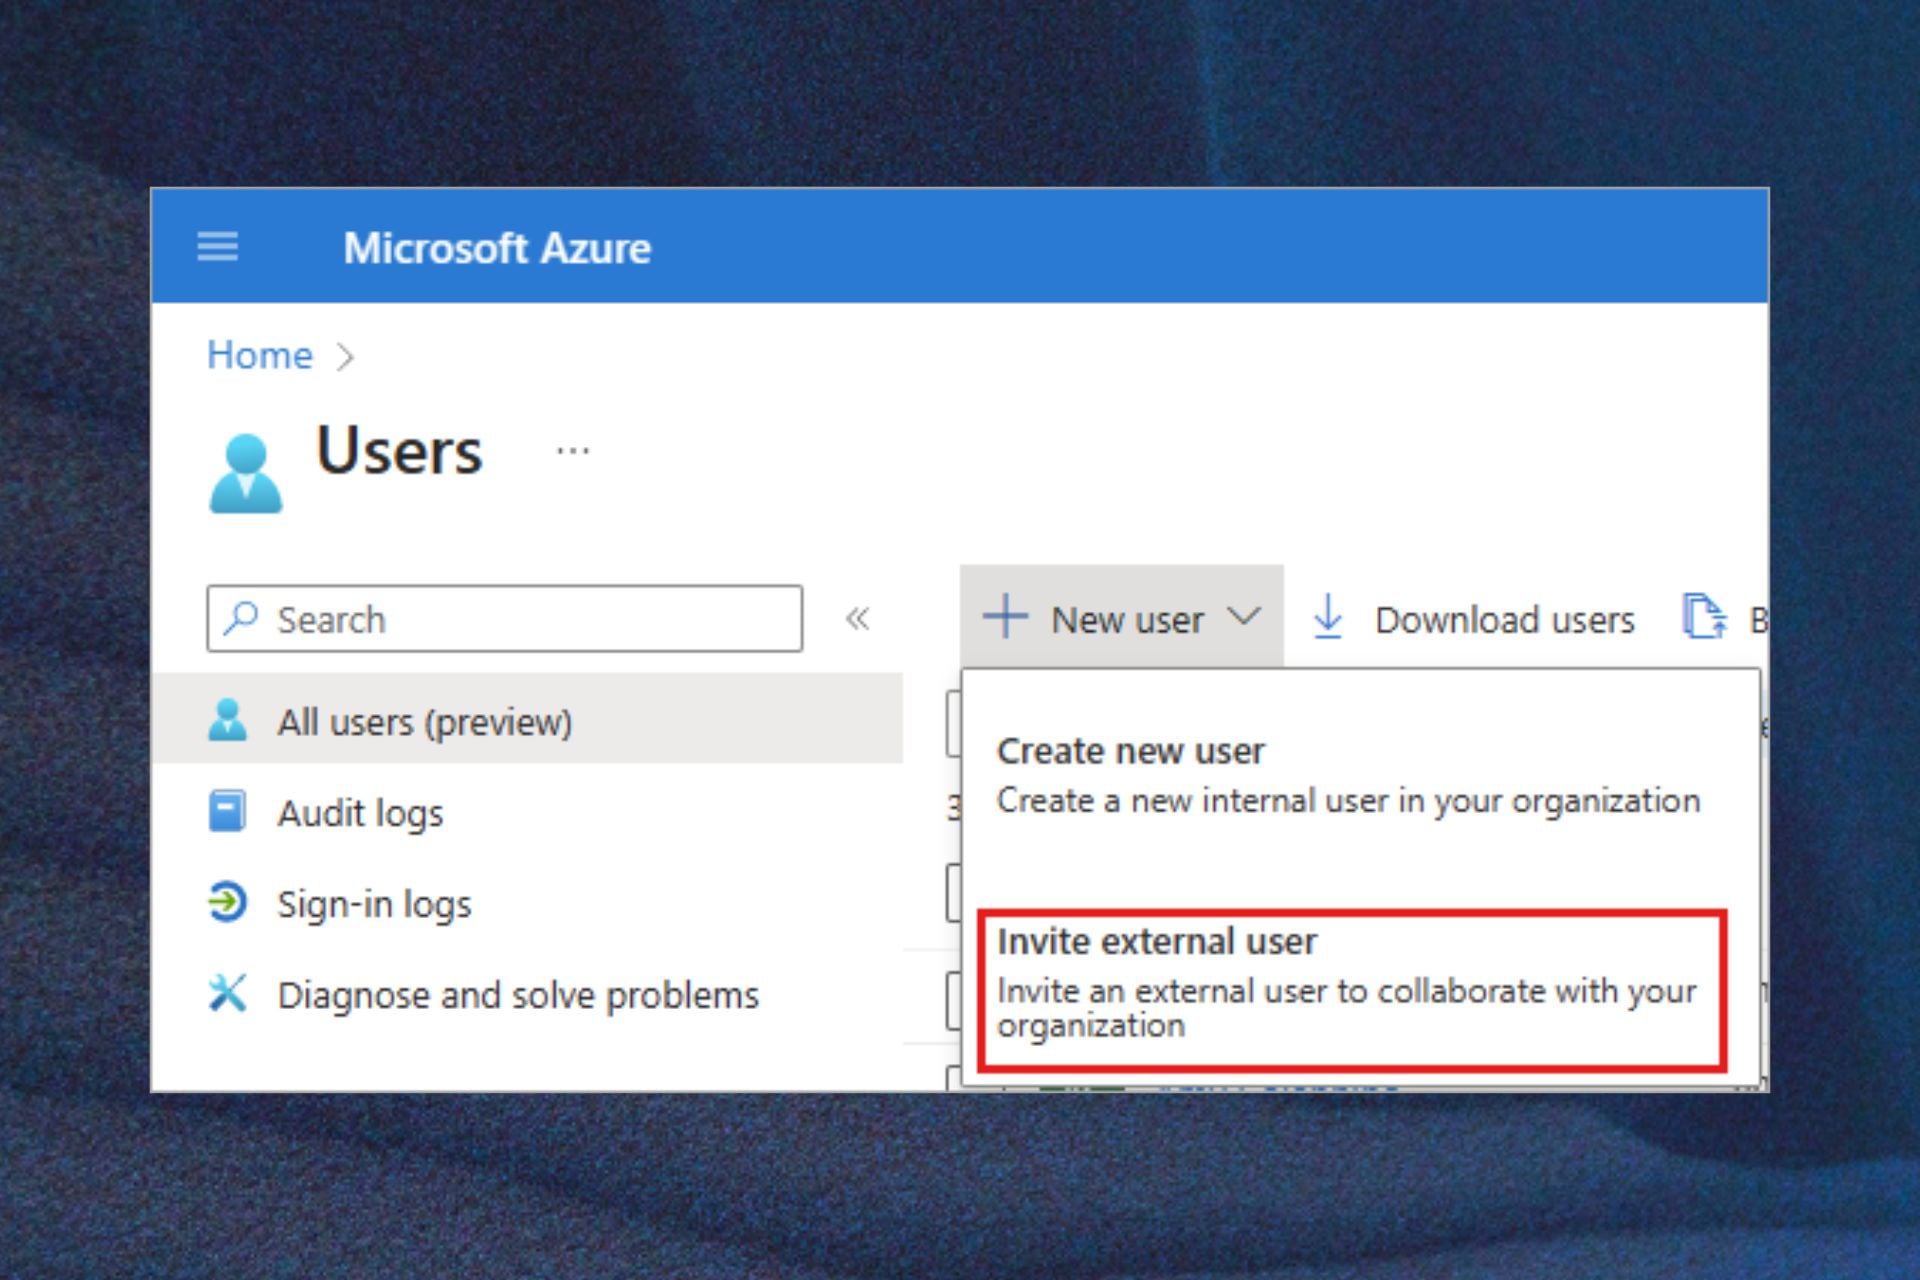Viewport: 1920px width, 1280px height.
Task: Select the All users (preview) person icon
Action: (228, 720)
